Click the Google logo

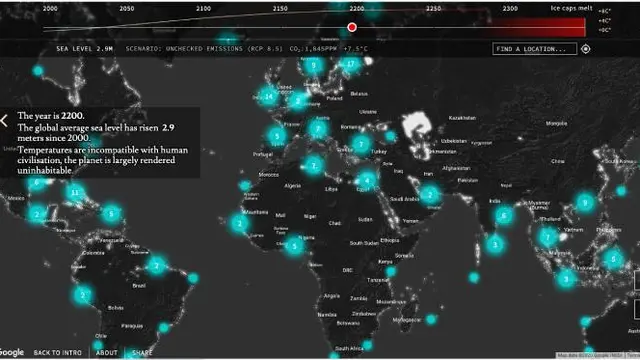[x=12, y=352]
